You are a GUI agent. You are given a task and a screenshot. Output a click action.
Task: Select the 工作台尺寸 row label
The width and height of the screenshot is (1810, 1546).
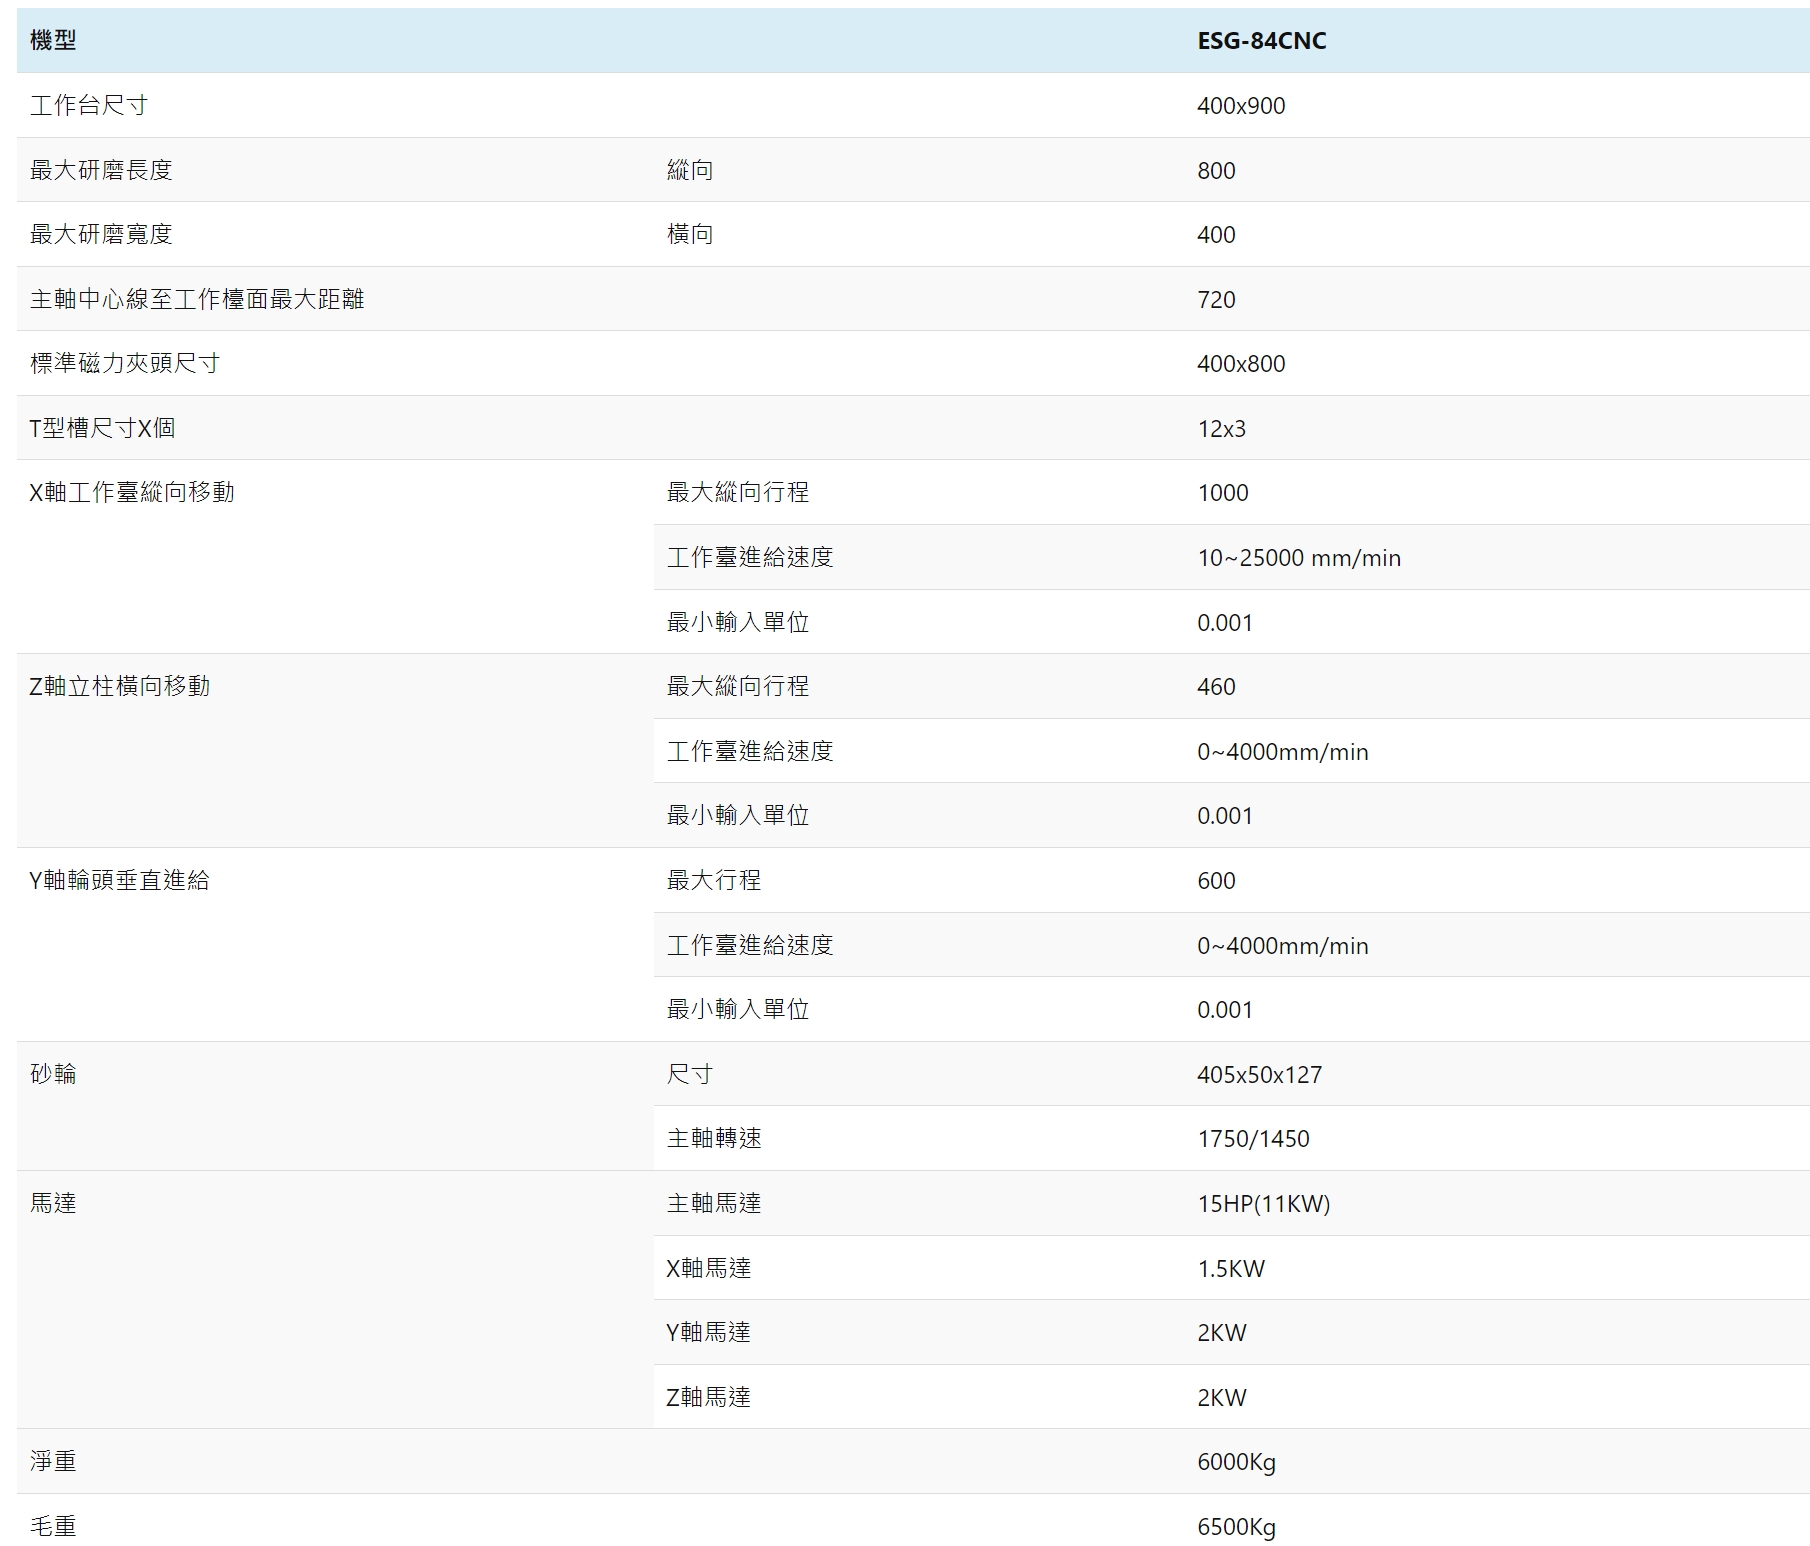point(89,105)
